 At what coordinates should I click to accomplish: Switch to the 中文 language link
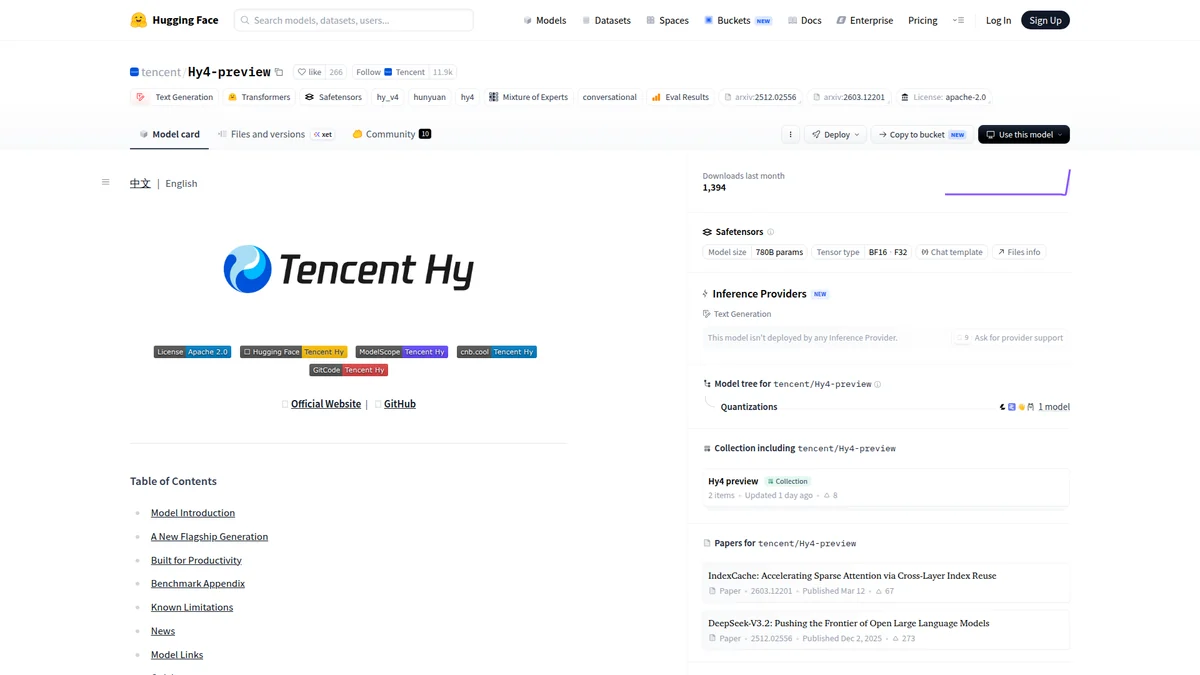click(x=140, y=183)
